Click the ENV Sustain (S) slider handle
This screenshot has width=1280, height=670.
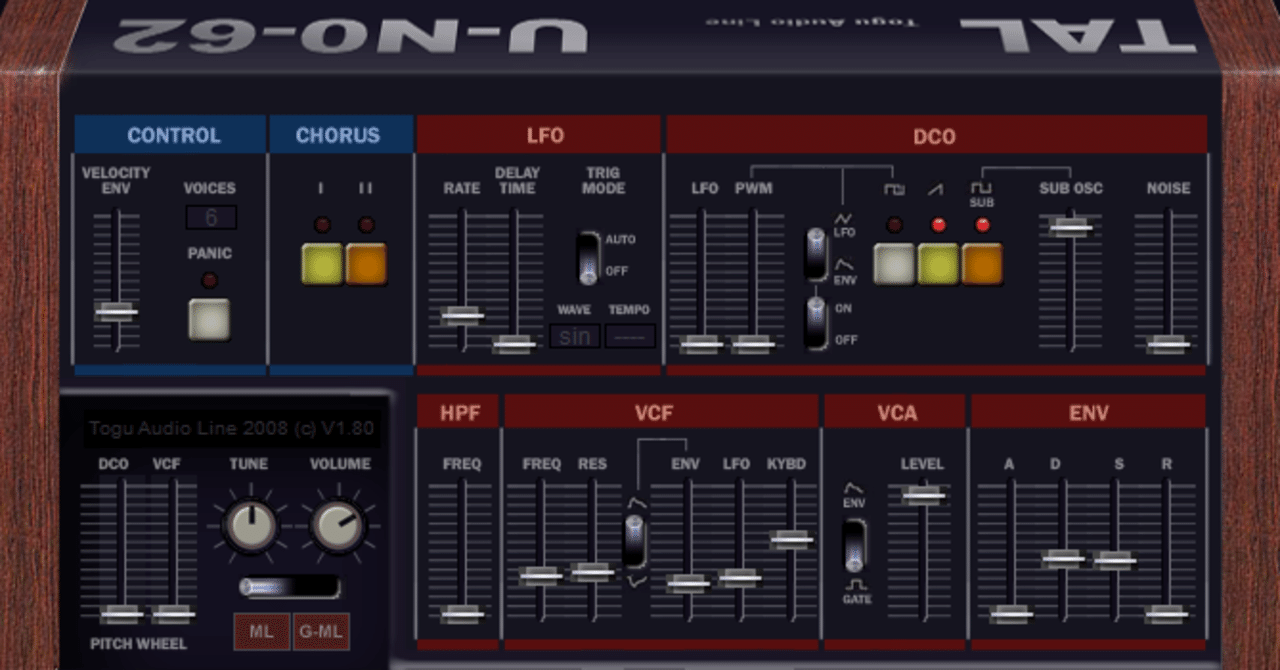tap(1114, 559)
